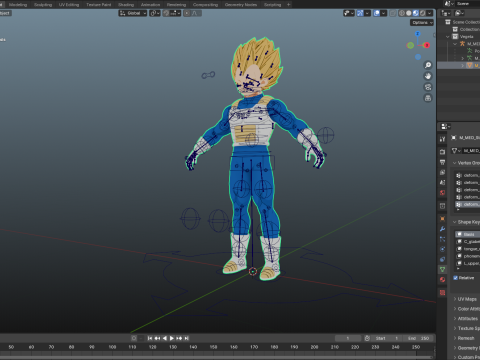Toggle use preview range clock icon
This screenshot has width=480, height=360.
367,338
